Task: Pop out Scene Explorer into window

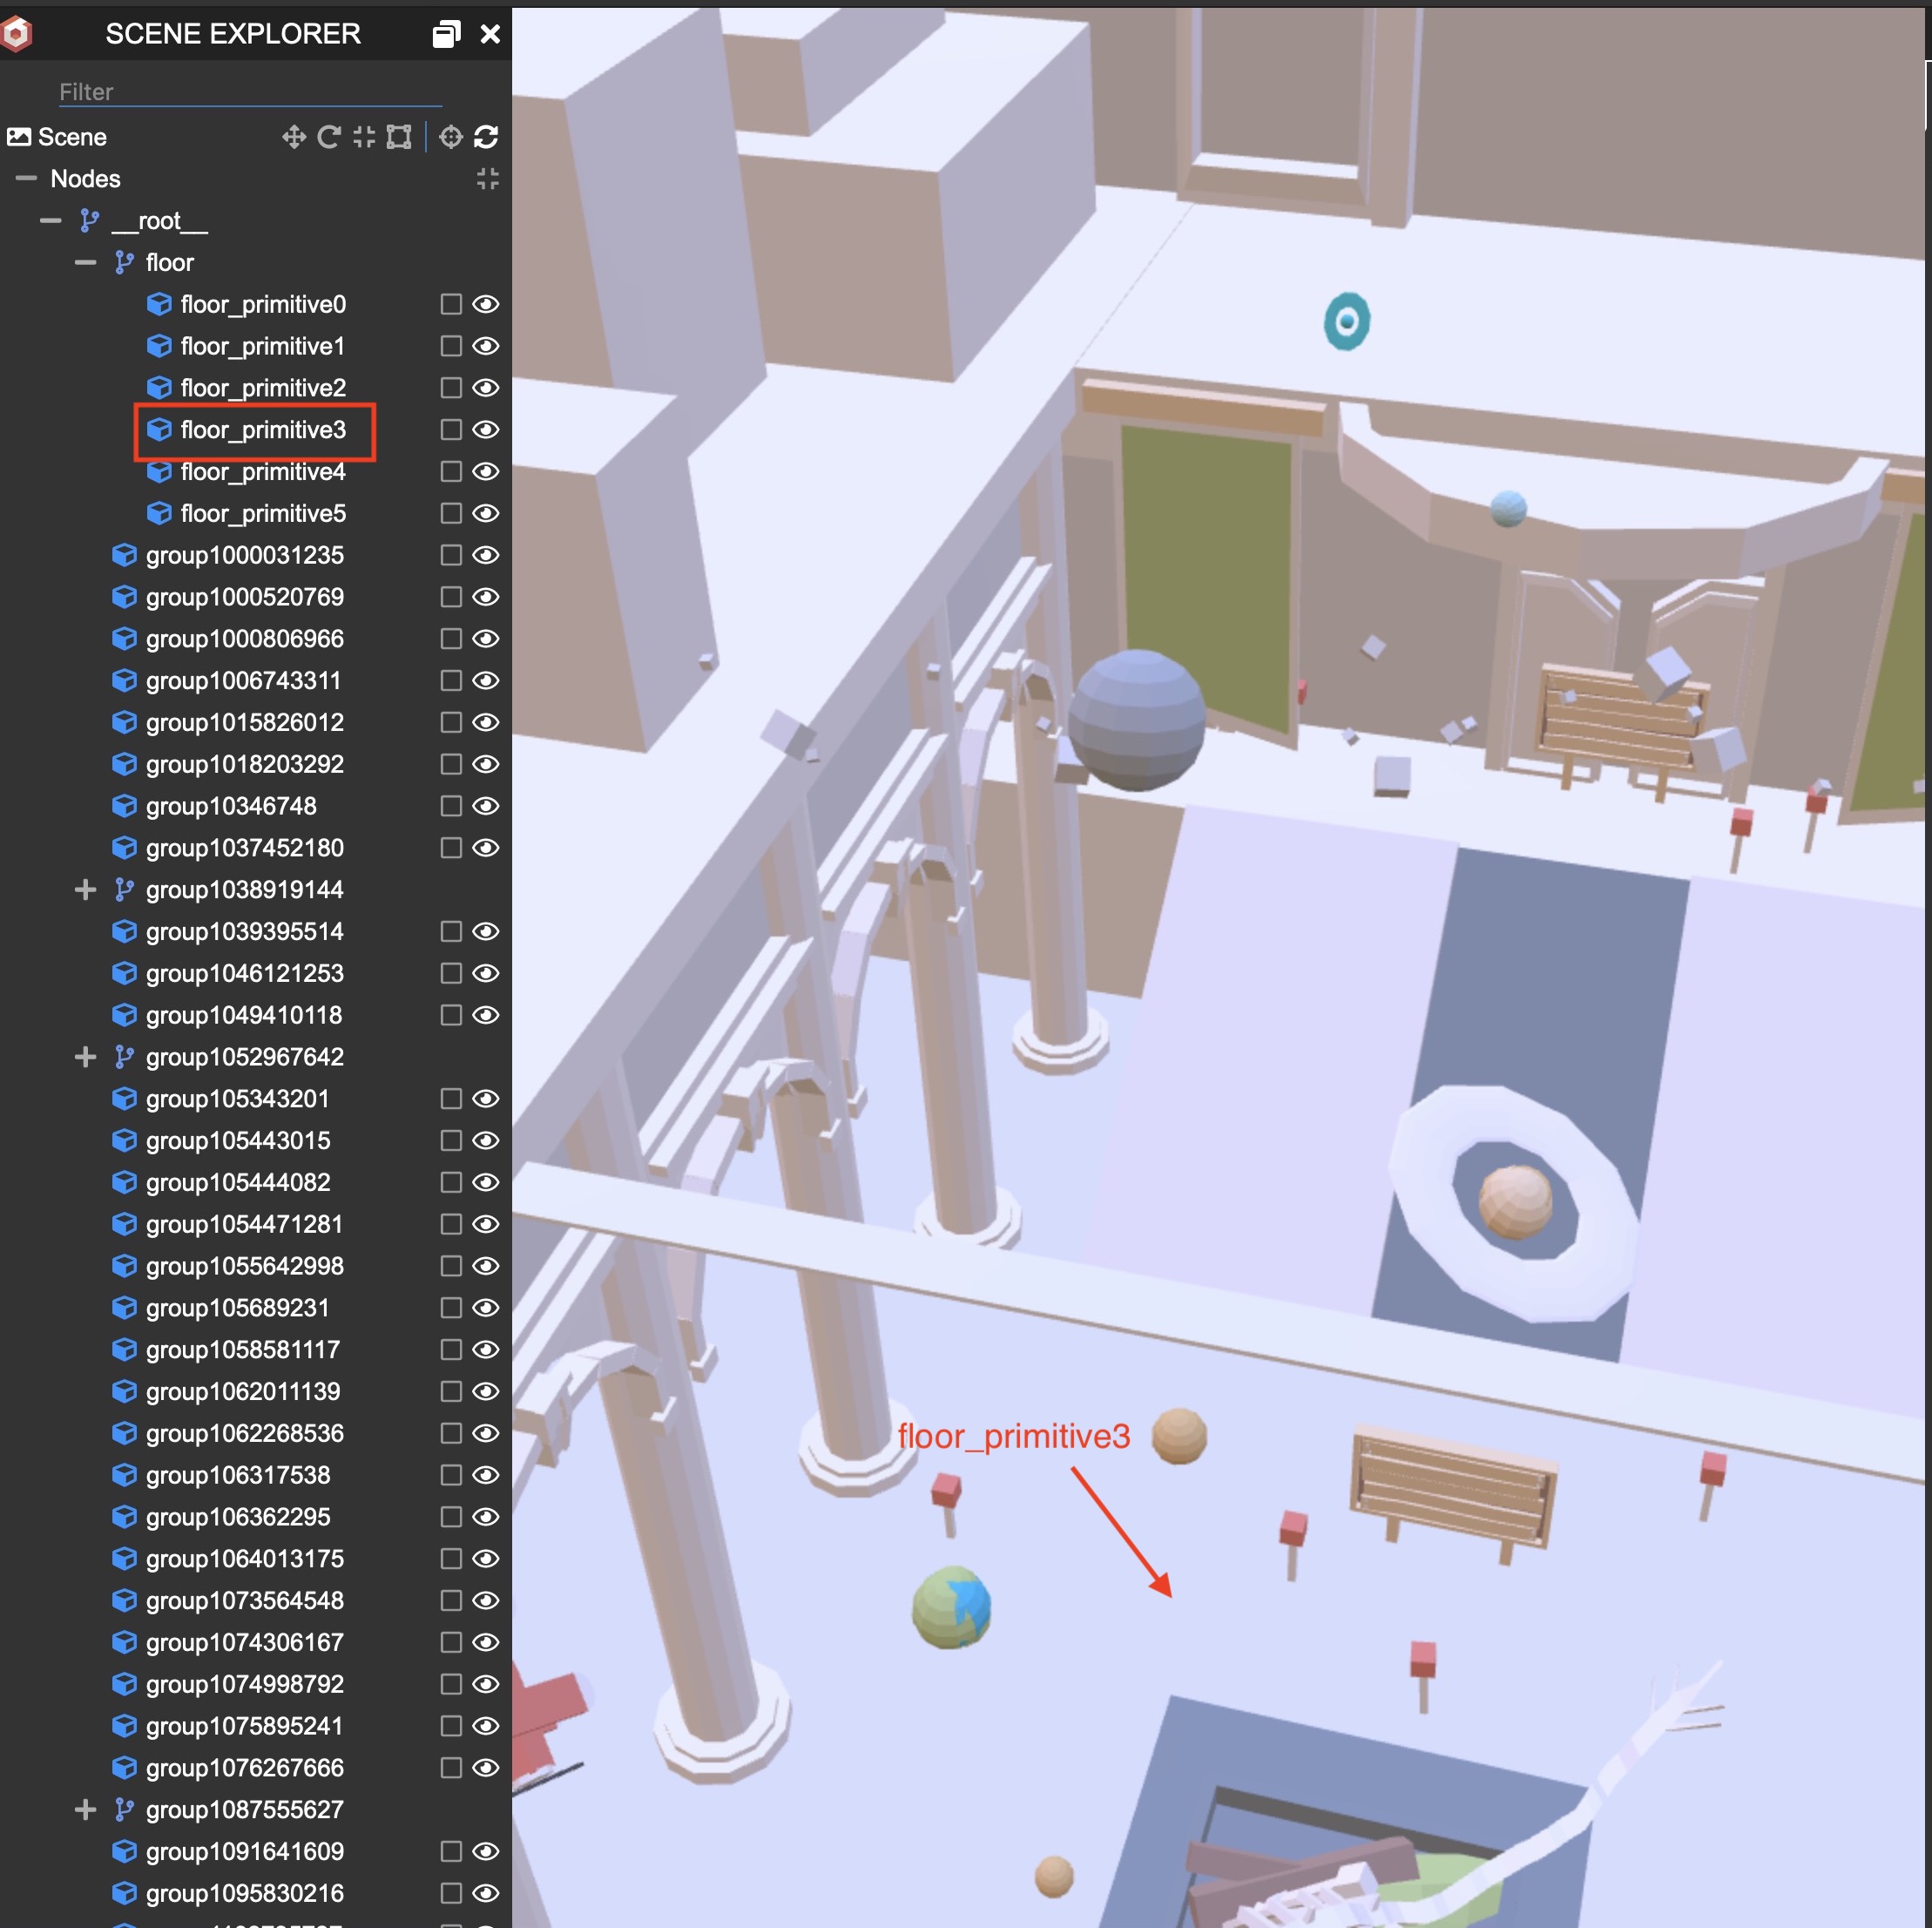Action: coord(446,34)
